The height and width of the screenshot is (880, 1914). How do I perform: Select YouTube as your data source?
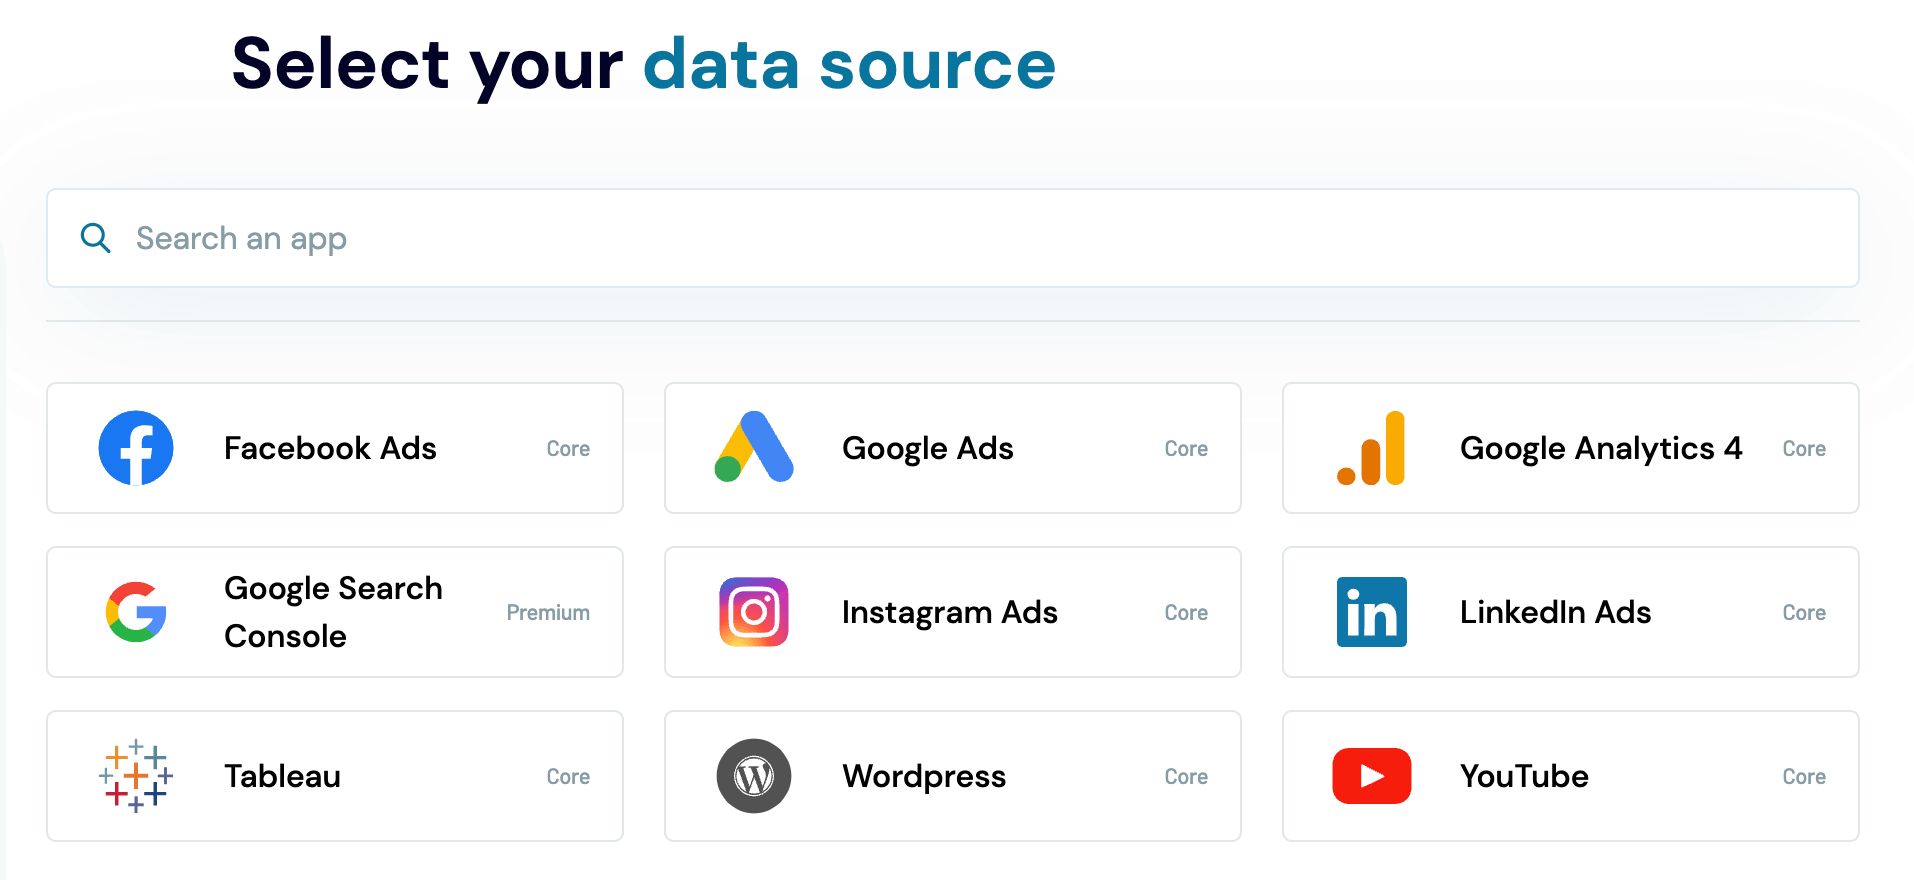point(1570,776)
